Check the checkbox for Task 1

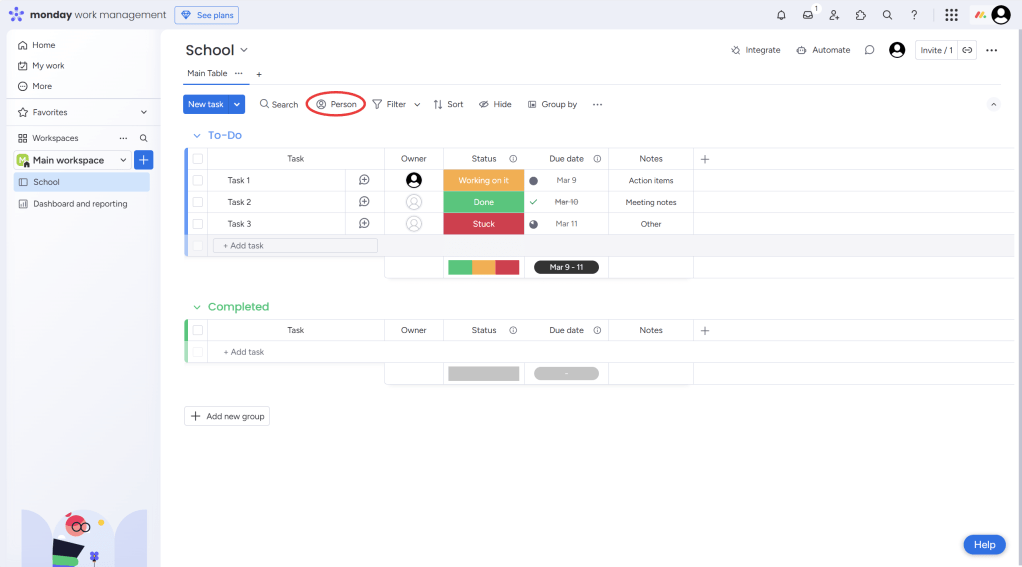pos(198,180)
